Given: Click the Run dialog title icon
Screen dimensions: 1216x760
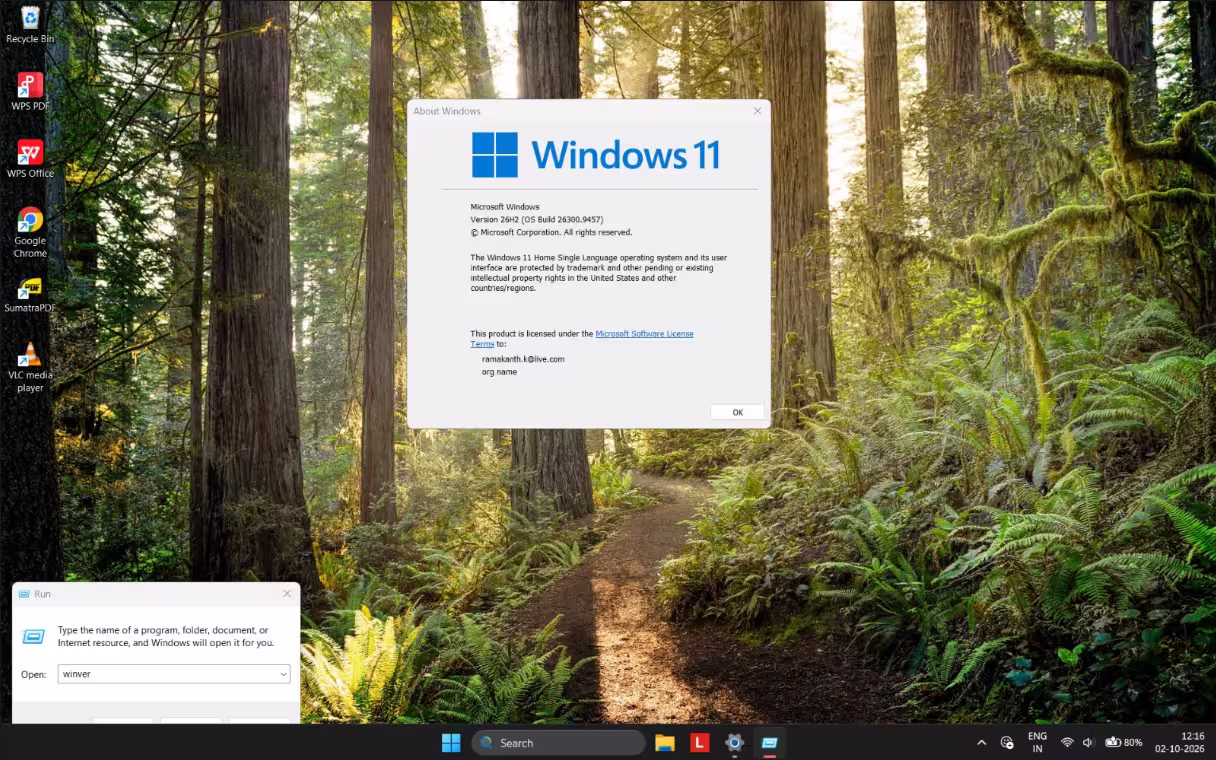Looking at the screenshot, I should pos(24,594).
